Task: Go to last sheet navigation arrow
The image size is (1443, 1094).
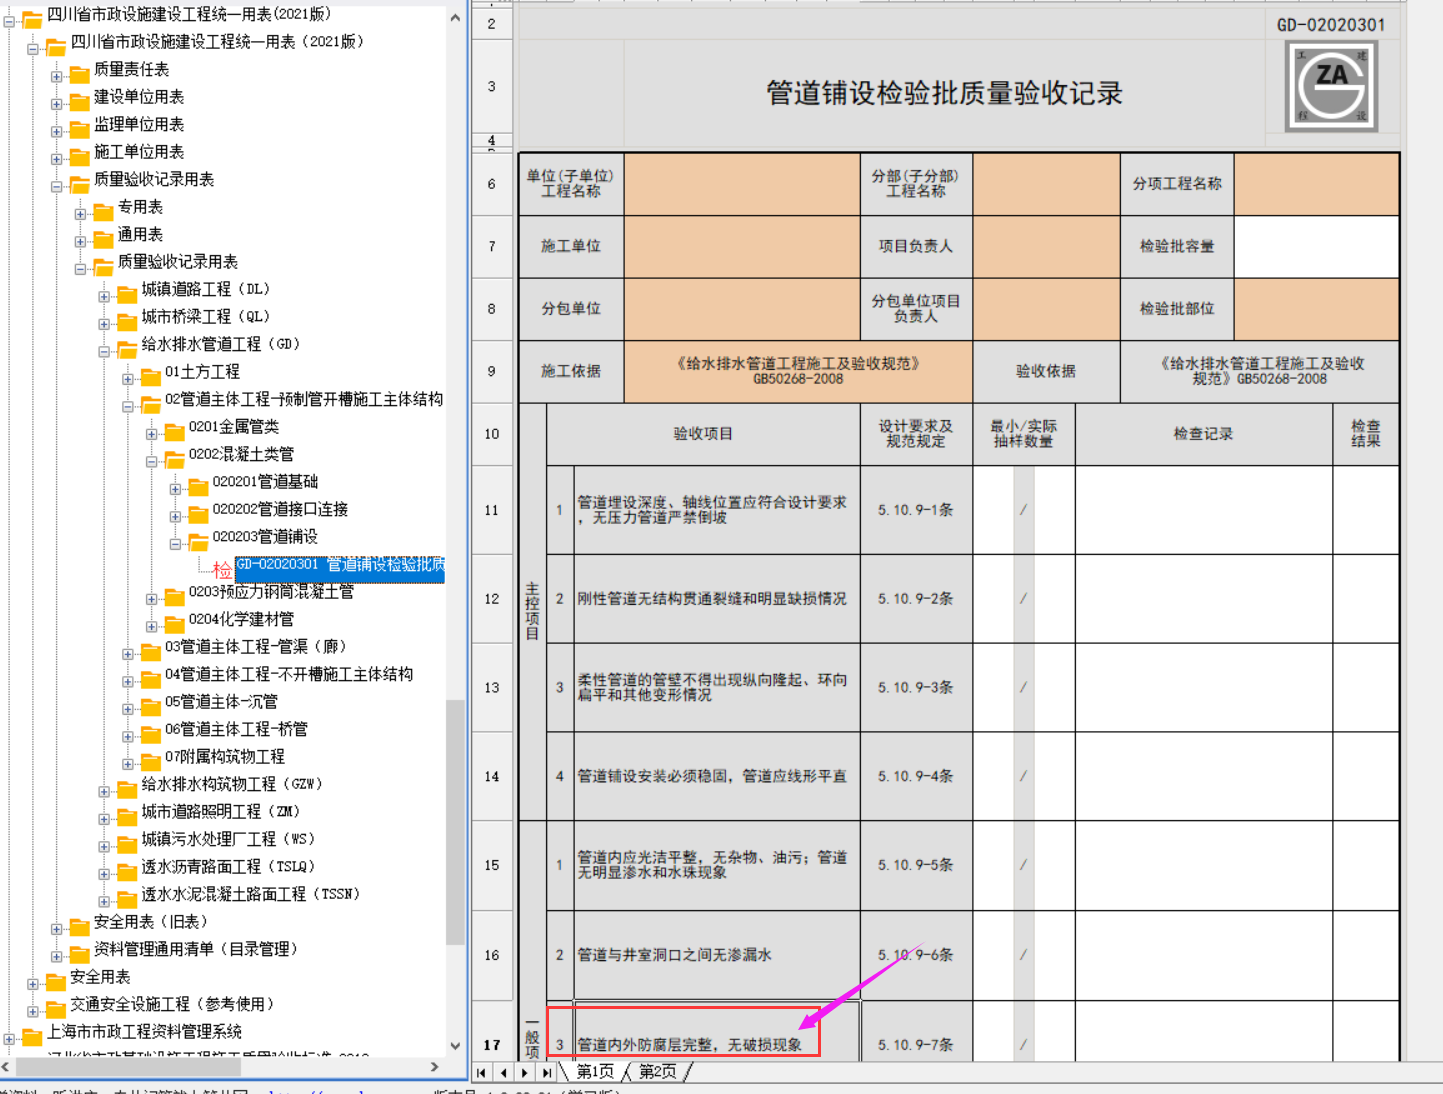Action: click(x=547, y=1072)
